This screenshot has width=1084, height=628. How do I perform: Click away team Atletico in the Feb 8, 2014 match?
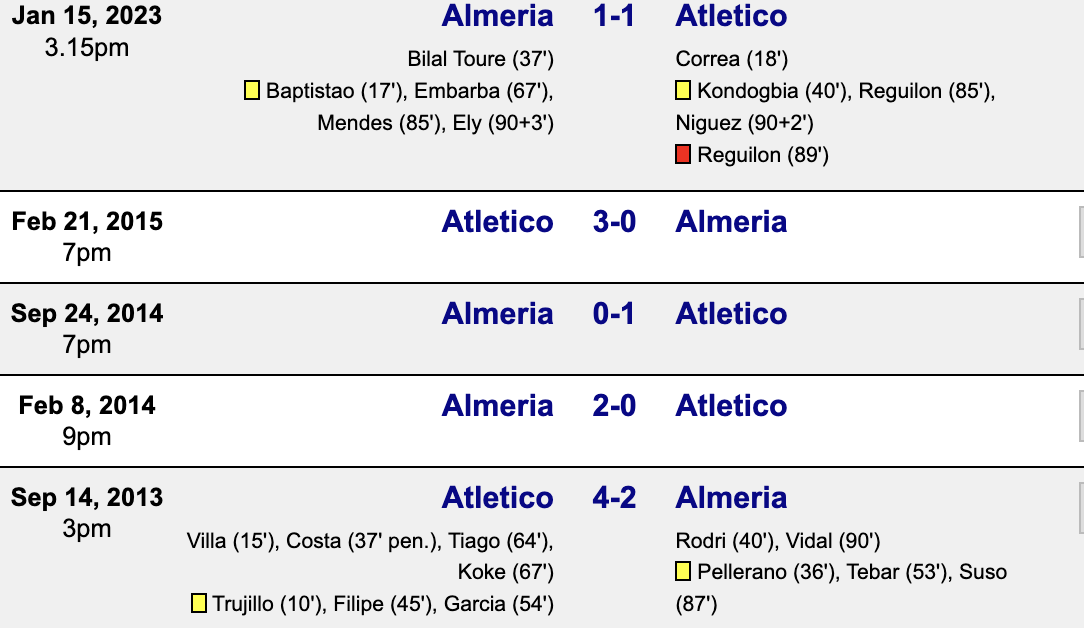click(x=731, y=406)
